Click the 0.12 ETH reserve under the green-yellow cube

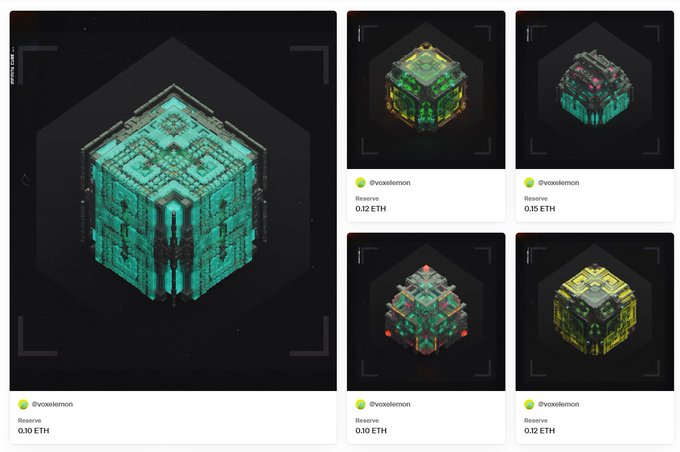[x=371, y=209]
